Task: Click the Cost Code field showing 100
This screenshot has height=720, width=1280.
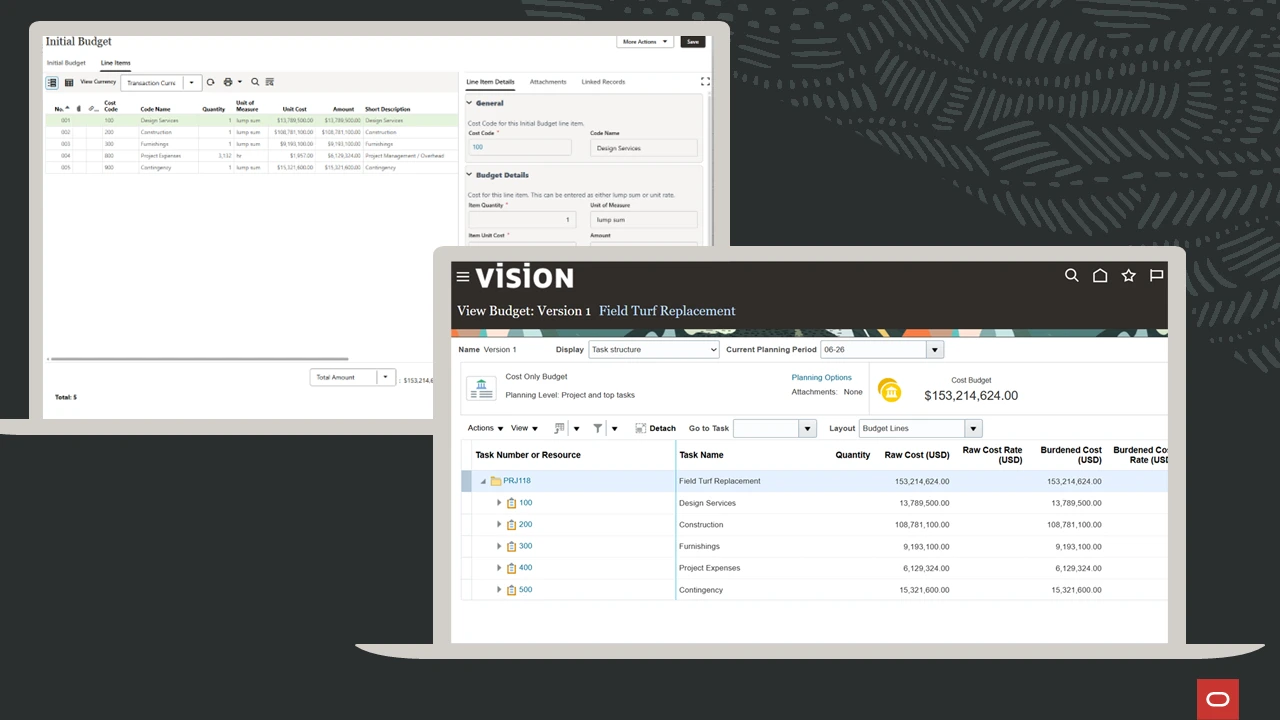Action: point(520,147)
